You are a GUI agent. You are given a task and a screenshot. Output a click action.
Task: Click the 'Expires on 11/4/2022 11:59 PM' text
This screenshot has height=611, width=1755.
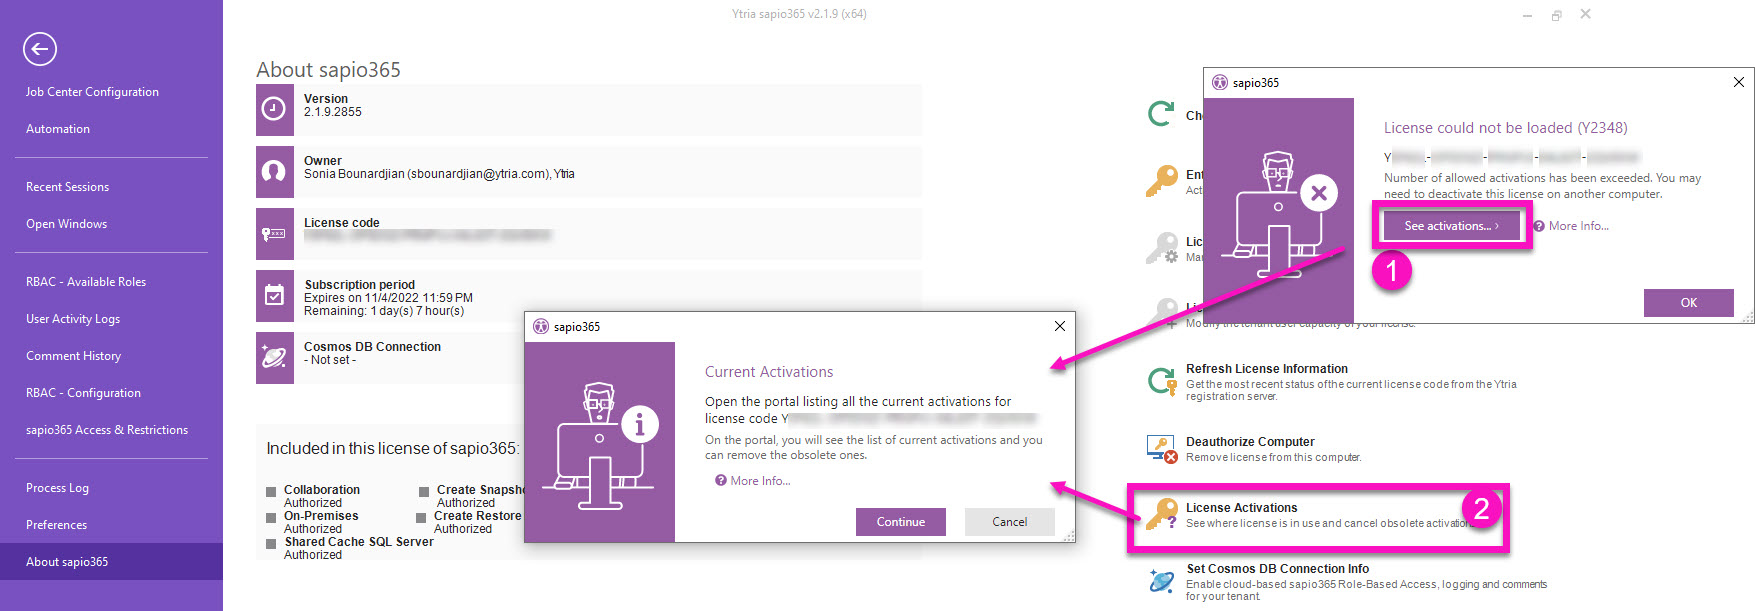(x=388, y=298)
